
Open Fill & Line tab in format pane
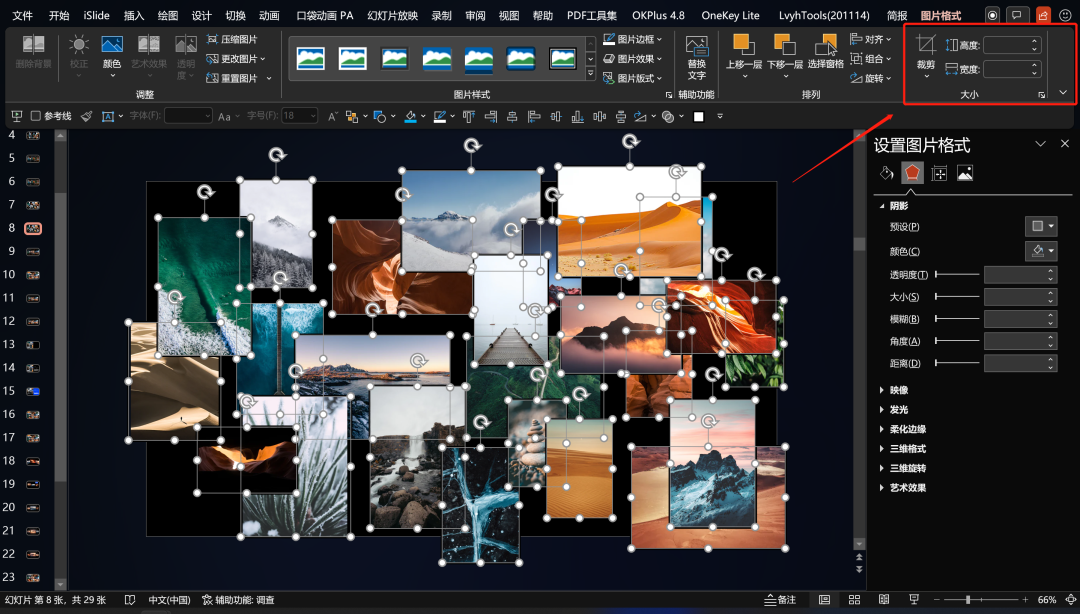[x=885, y=173]
